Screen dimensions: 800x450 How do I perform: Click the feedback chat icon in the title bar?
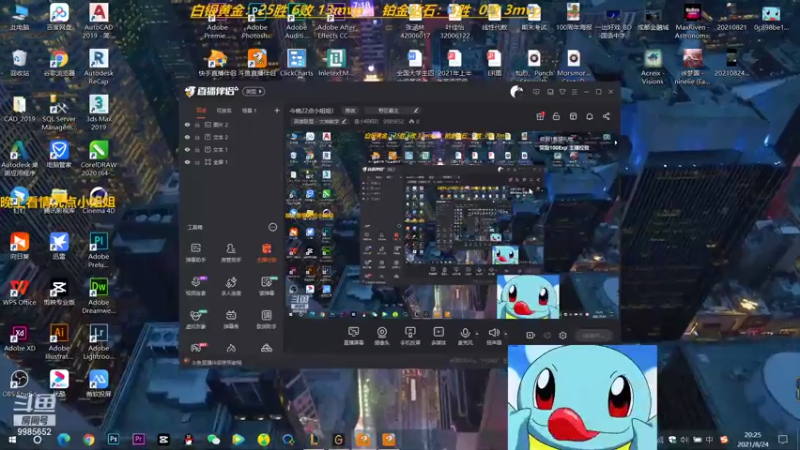pyautogui.click(x=536, y=92)
